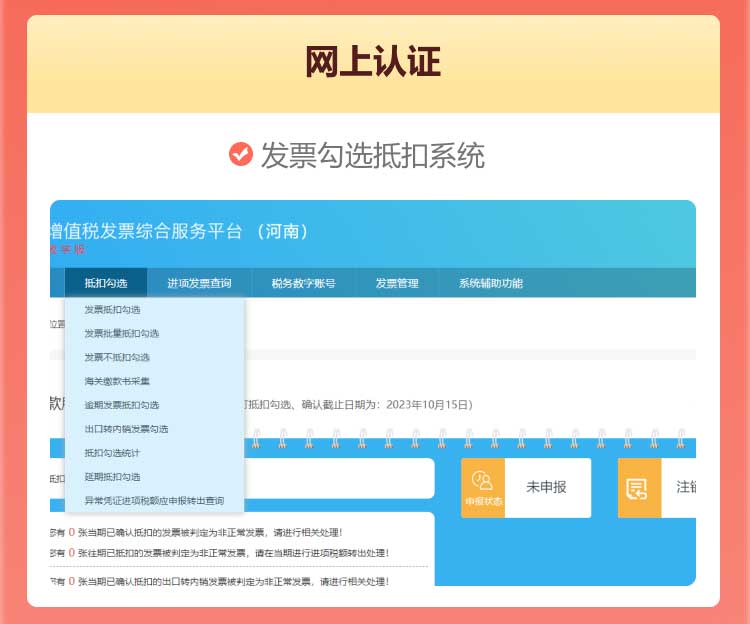Open 海关缴款书采集 from the menu
This screenshot has height=624, width=750.
pyautogui.click(x=117, y=381)
